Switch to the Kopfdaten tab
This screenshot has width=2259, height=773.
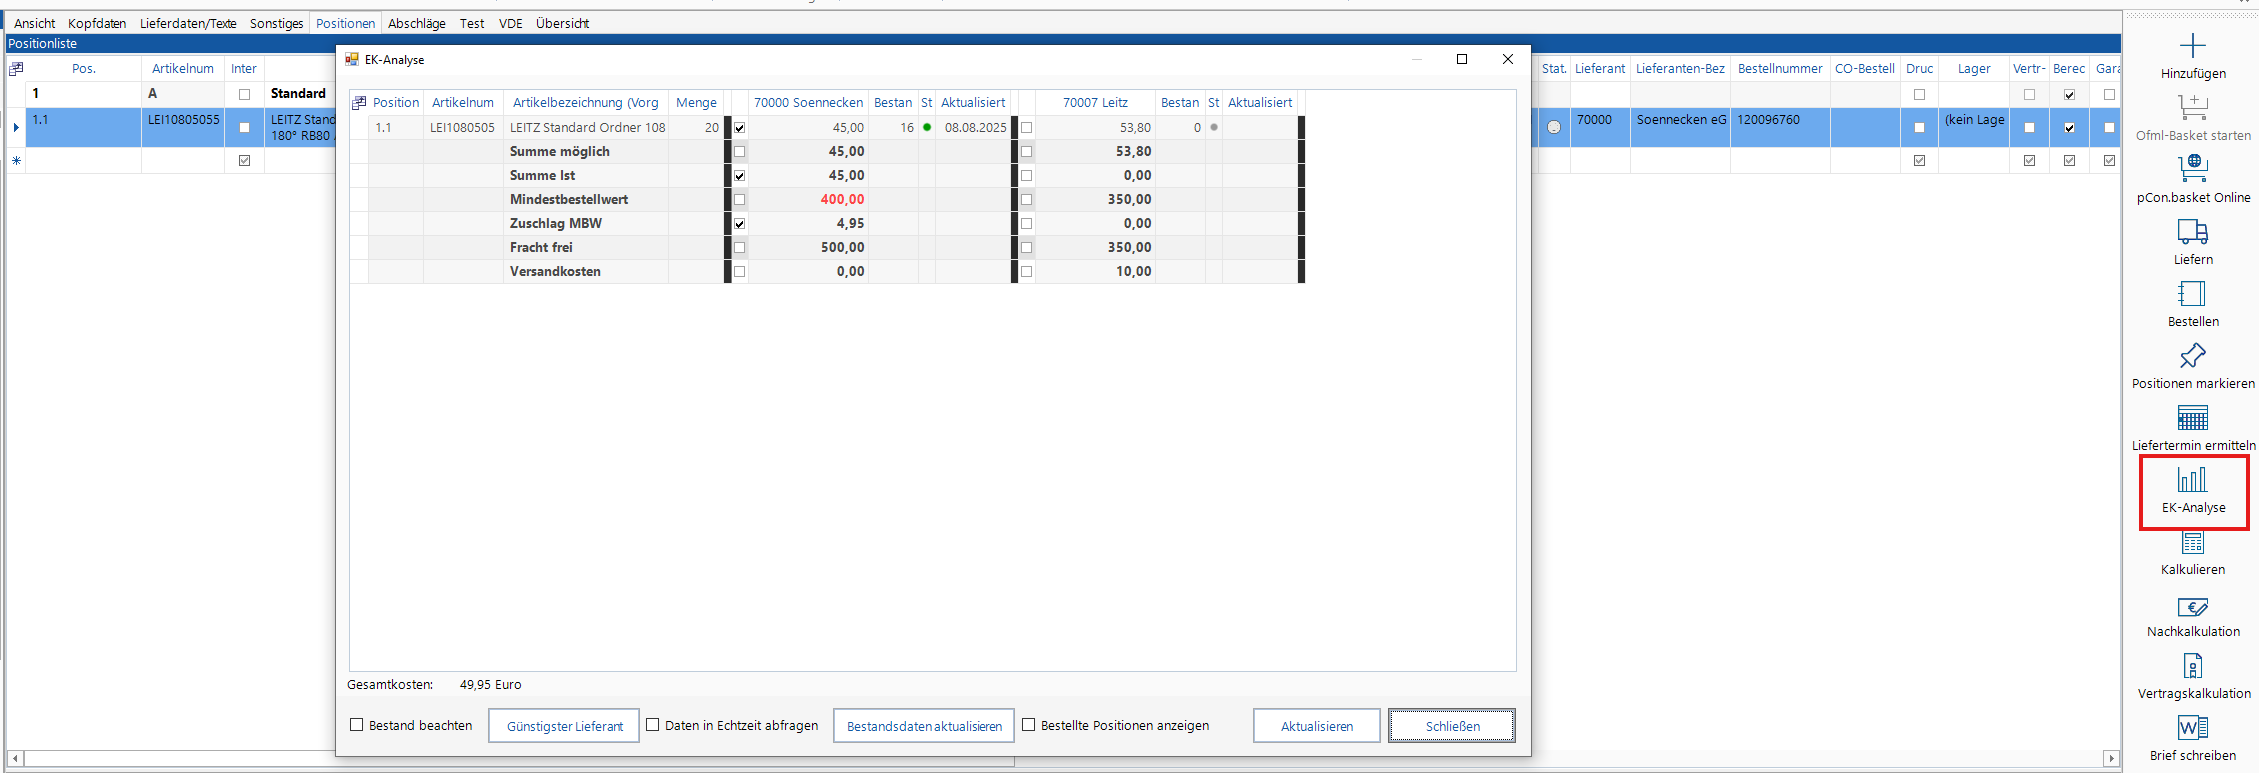(97, 23)
